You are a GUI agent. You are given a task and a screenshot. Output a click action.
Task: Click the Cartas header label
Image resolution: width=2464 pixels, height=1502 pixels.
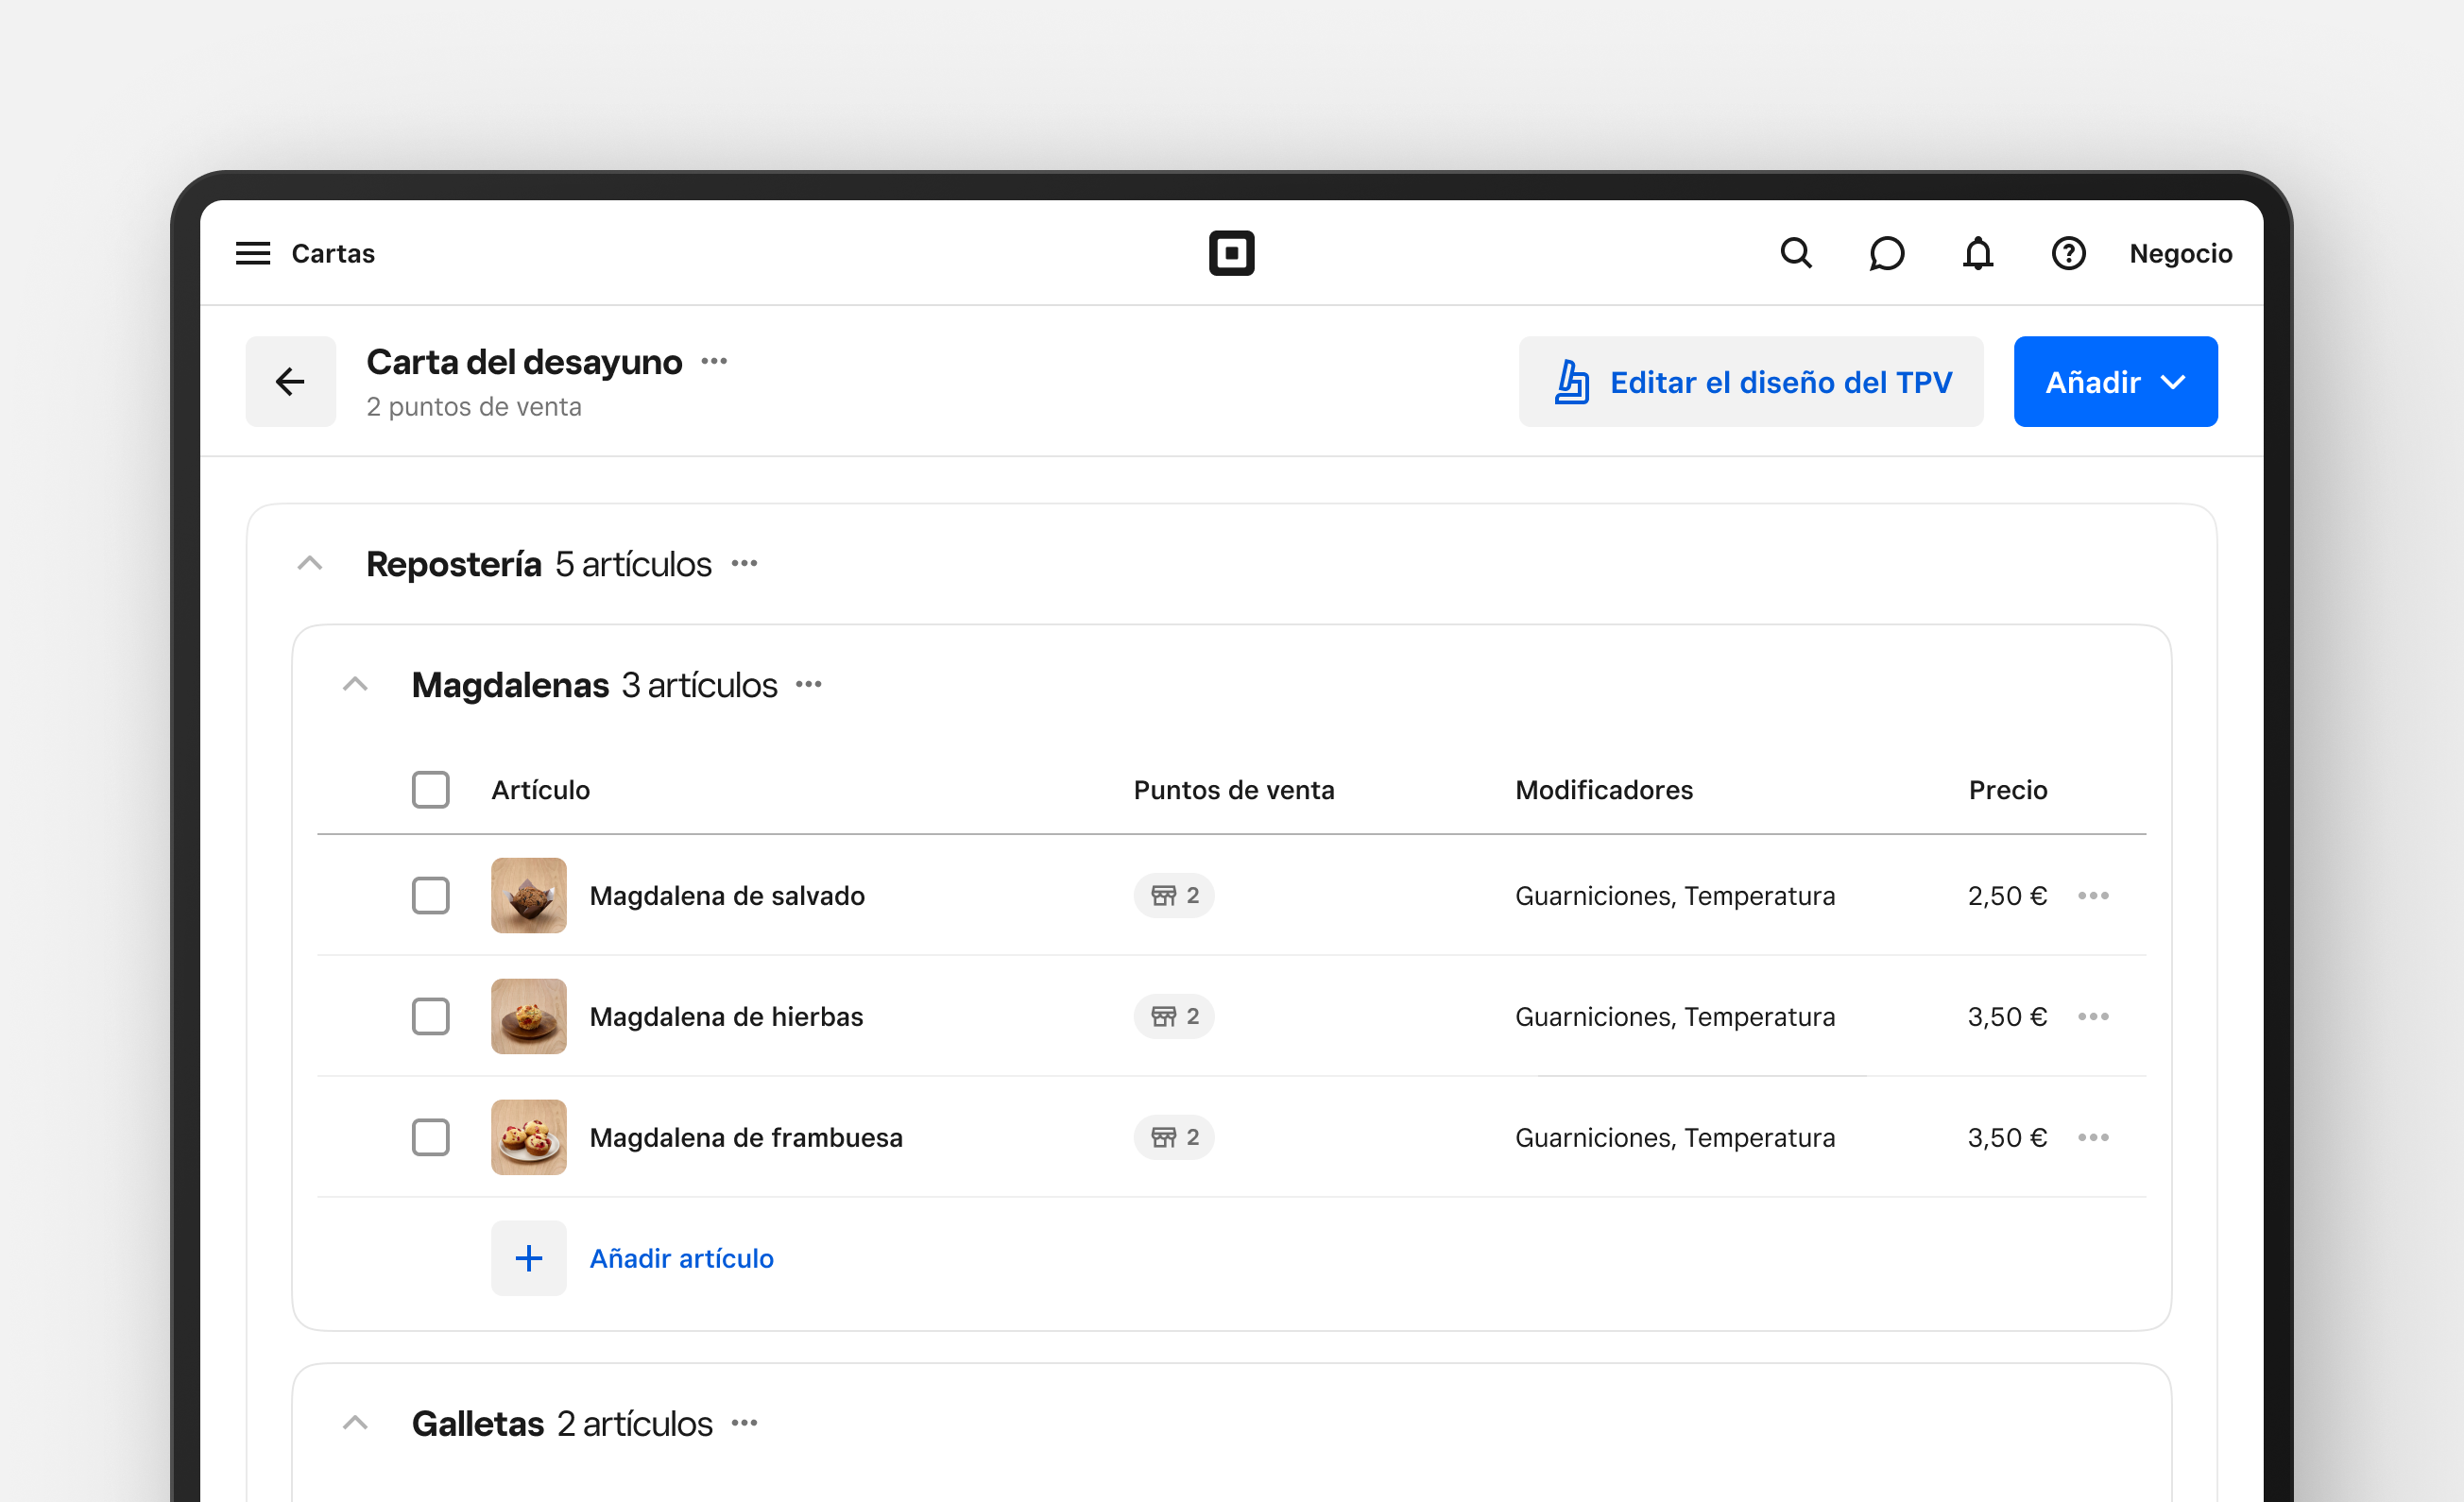point(333,253)
